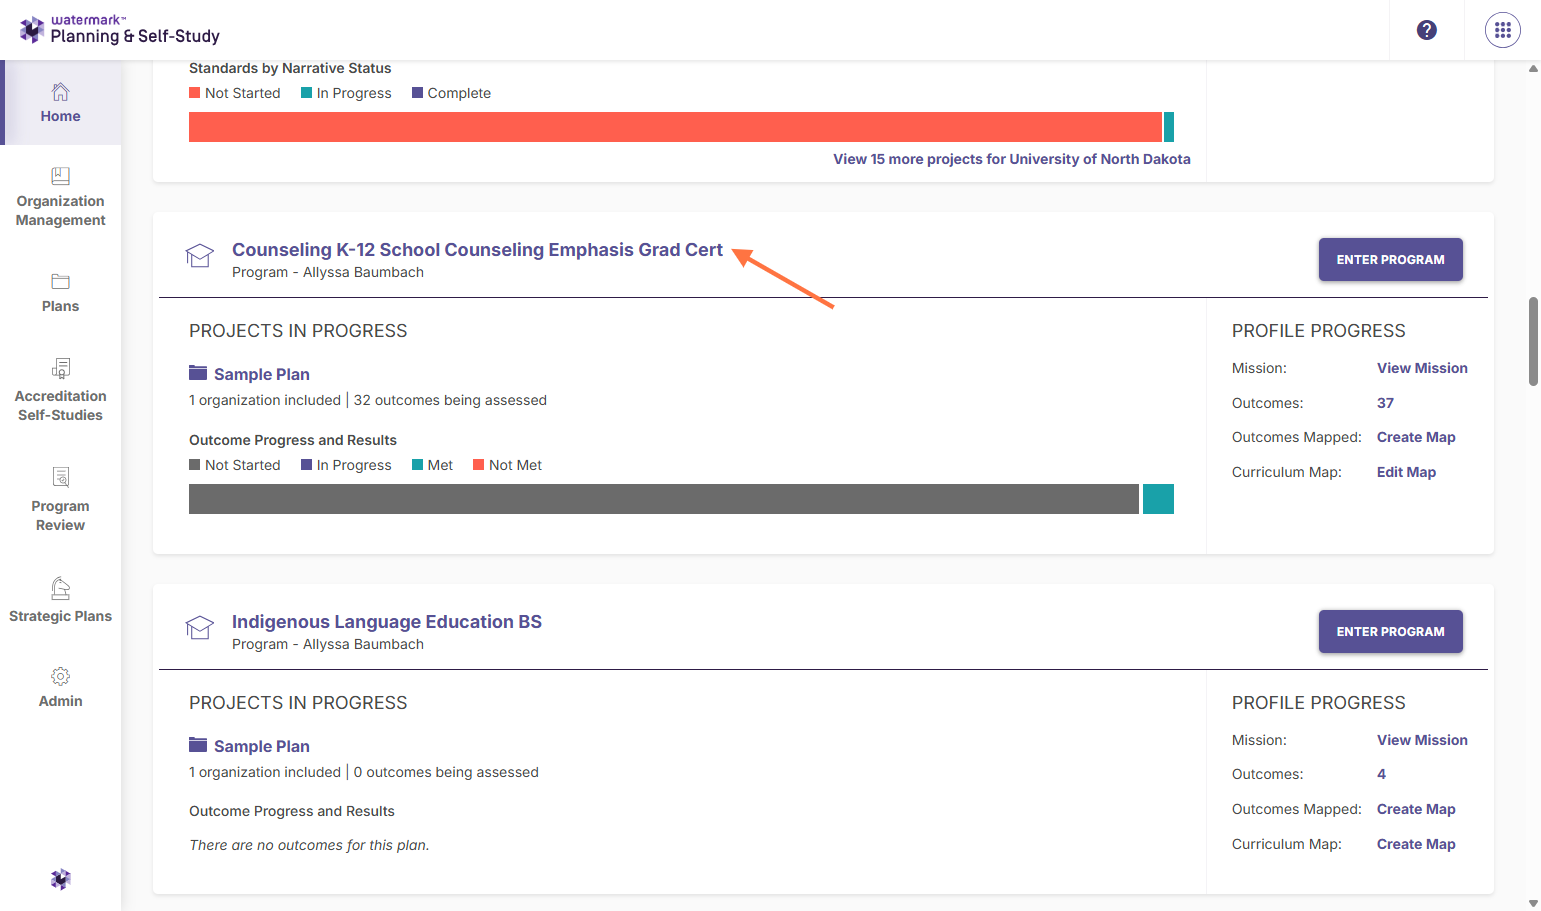Click the red Not Started narrative status bar
The image size is (1541, 911).
(675, 127)
